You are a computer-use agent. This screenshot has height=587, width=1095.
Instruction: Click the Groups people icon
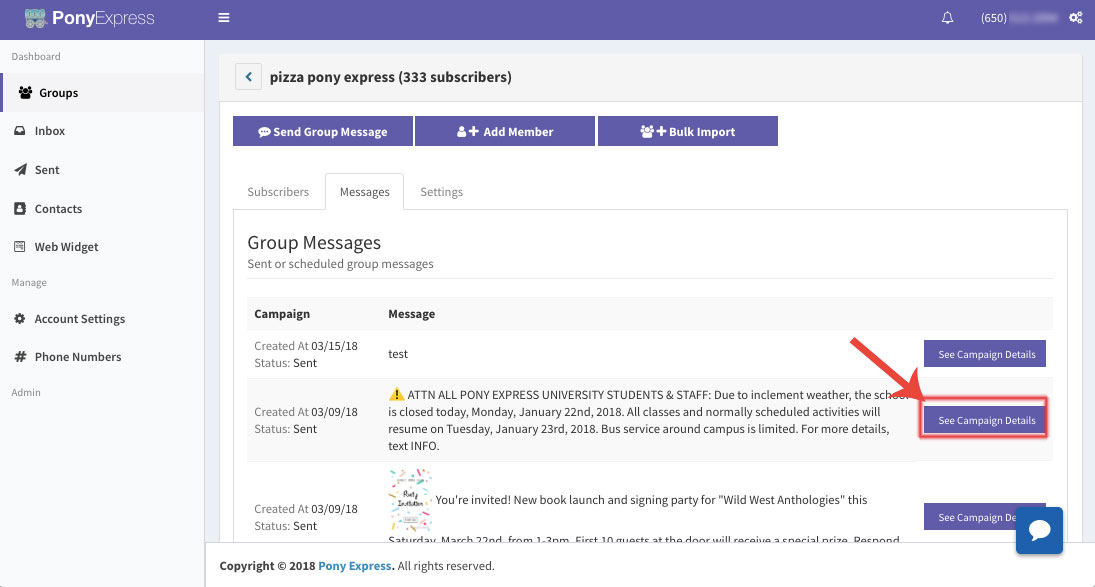point(25,92)
